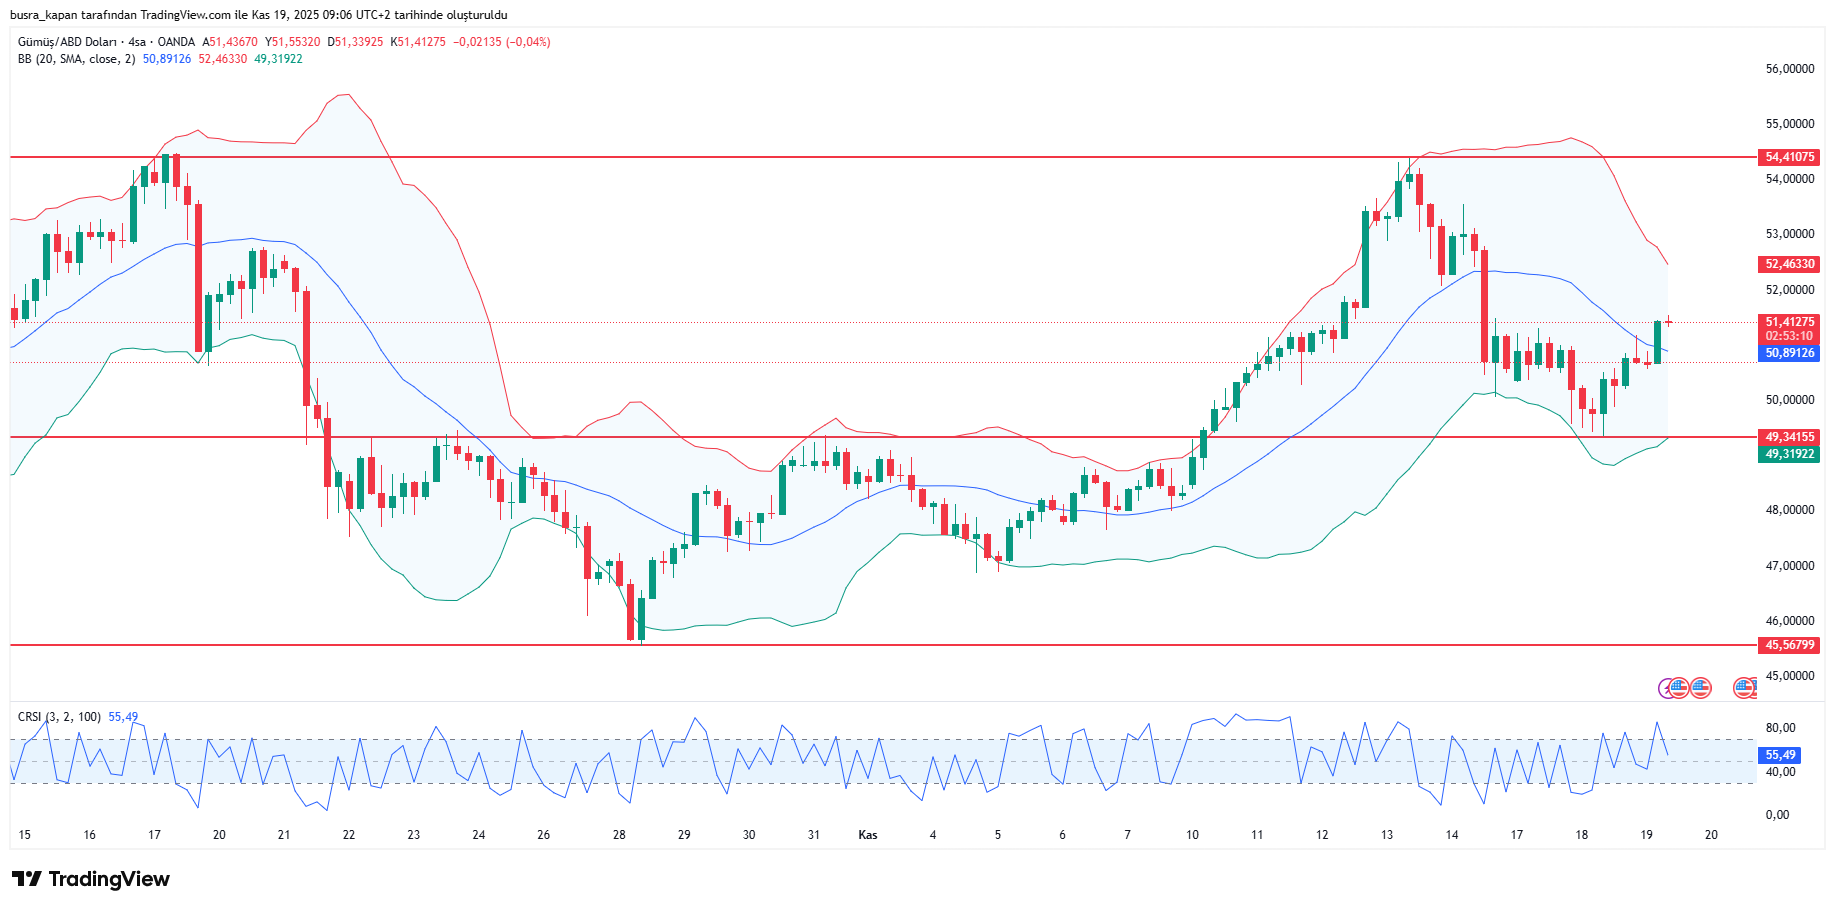Select the green 49,31922 lower band tag

click(x=1789, y=454)
